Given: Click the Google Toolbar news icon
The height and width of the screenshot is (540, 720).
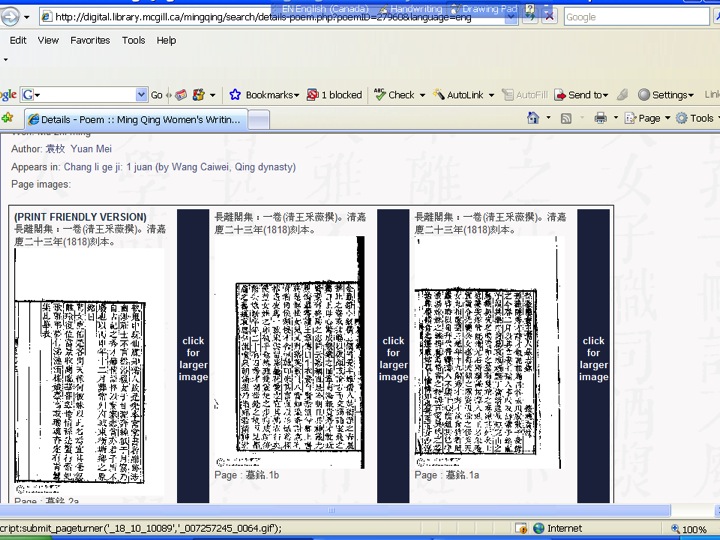Looking at the screenshot, I should pyautogui.click(x=181, y=95).
